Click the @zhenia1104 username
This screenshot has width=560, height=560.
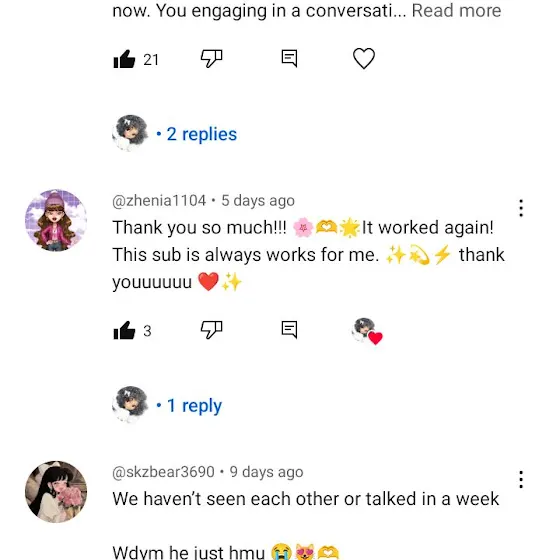point(159,200)
